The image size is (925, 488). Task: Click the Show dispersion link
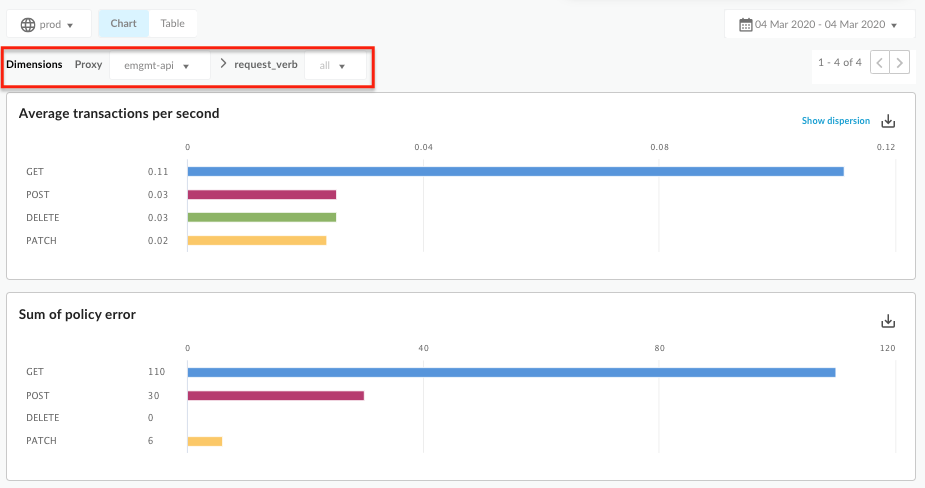click(x=835, y=121)
